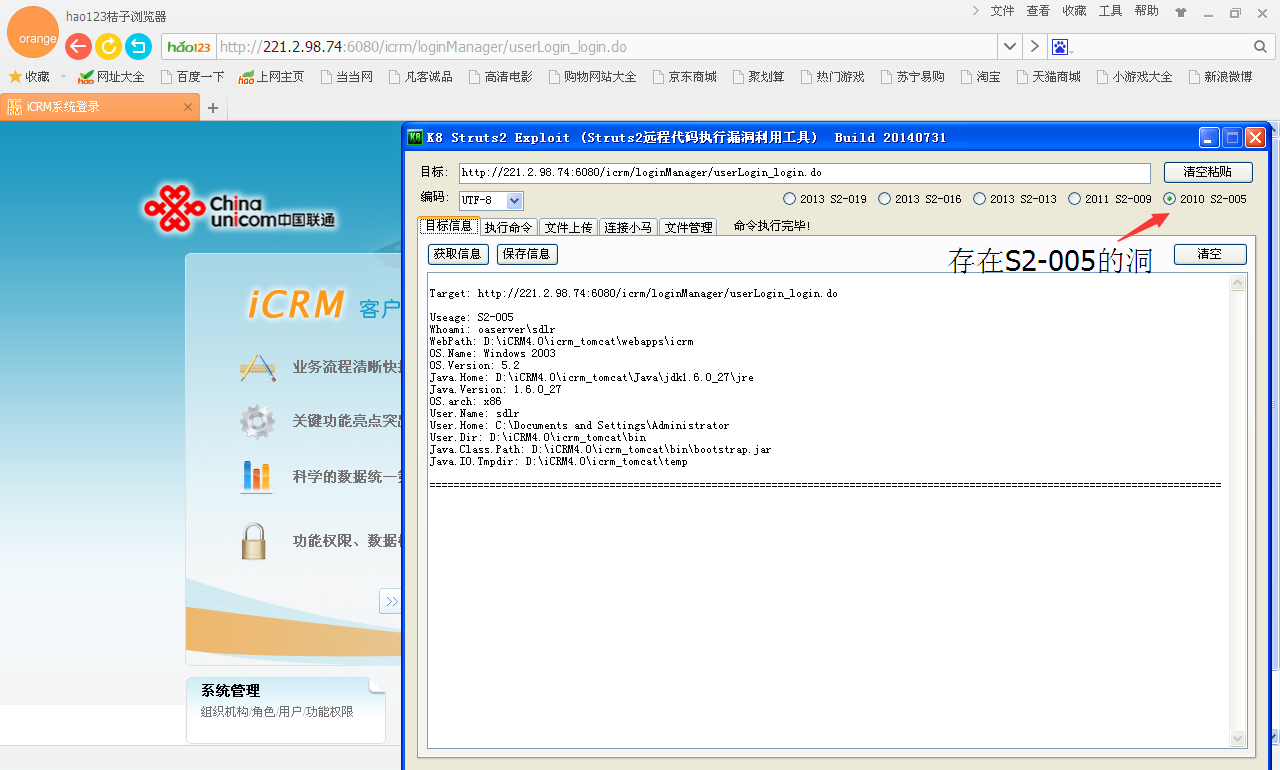Open the 百度一下 bookmark
Viewport: 1280px width, 770px height.
[192, 76]
